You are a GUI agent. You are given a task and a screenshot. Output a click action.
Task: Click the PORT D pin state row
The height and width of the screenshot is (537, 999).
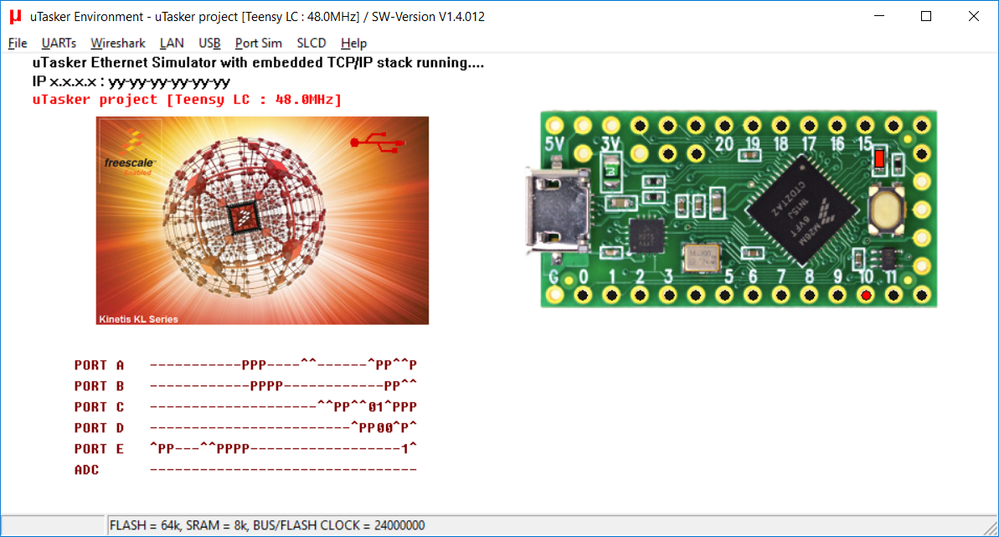pos(245,428)
